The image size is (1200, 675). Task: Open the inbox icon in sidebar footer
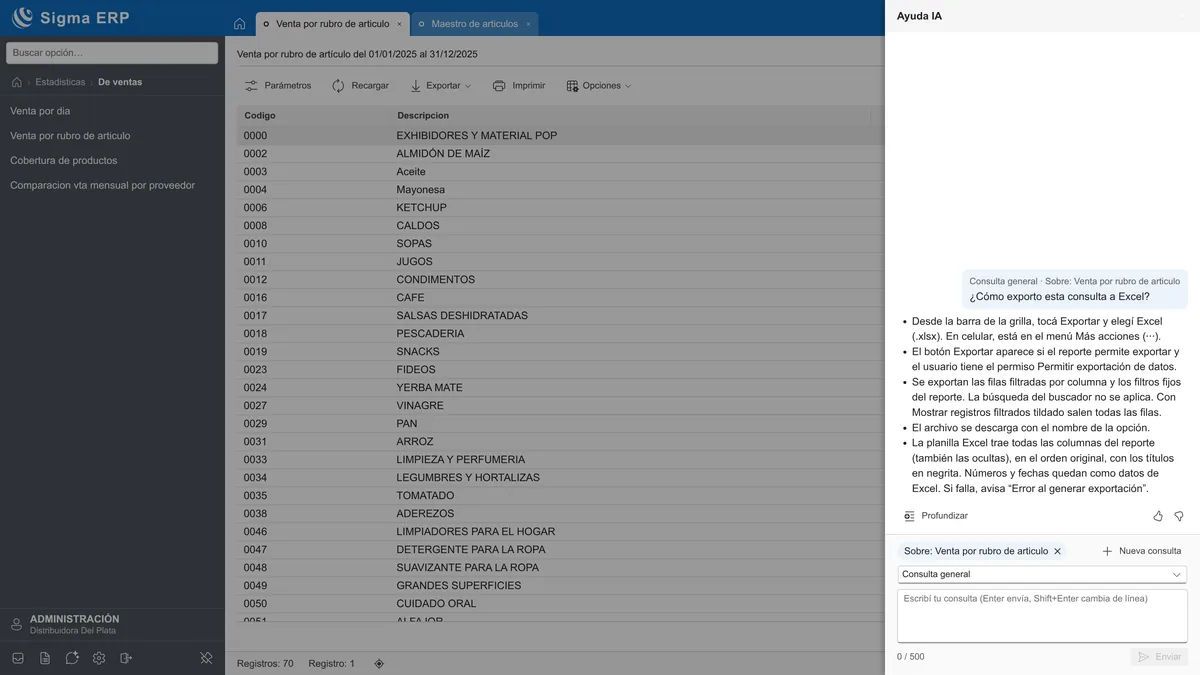click(18, 658)
